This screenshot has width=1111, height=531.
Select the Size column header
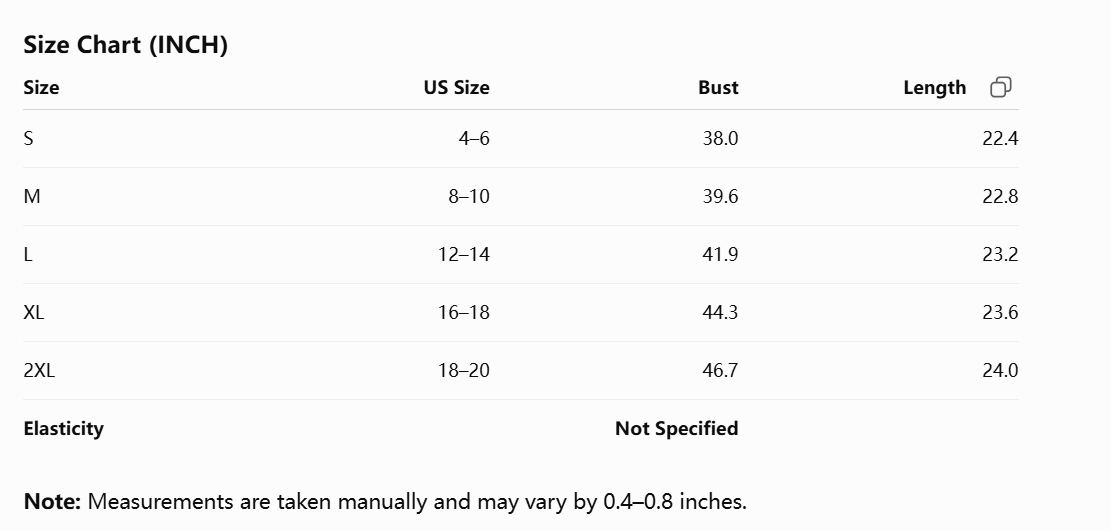41,87
